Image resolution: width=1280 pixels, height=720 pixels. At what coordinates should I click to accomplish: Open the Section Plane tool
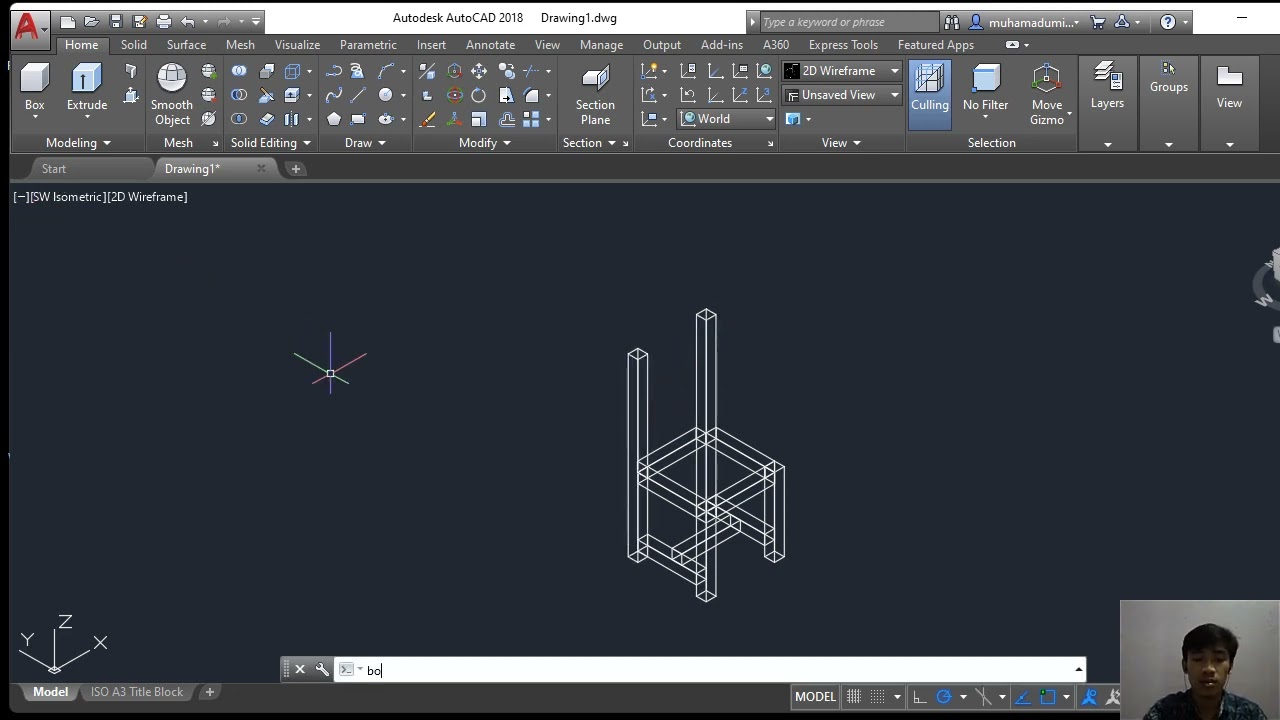[x=595, y=95]
